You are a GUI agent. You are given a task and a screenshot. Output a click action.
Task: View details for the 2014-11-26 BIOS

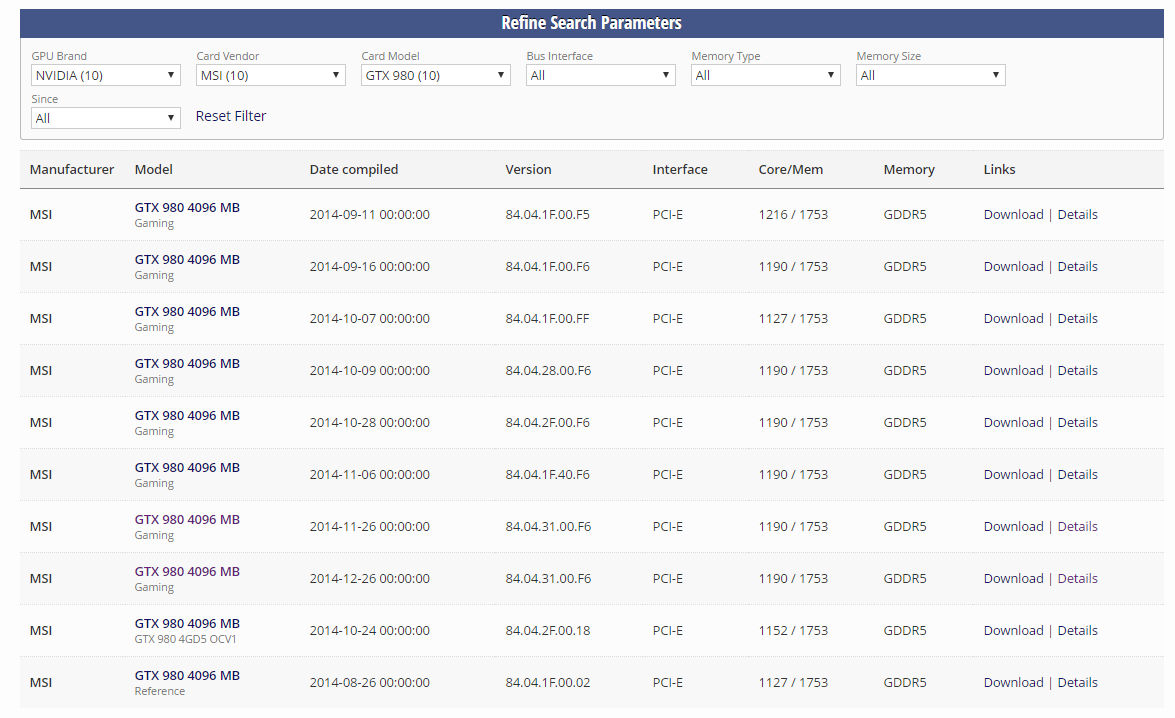(x=1078, y=526)
